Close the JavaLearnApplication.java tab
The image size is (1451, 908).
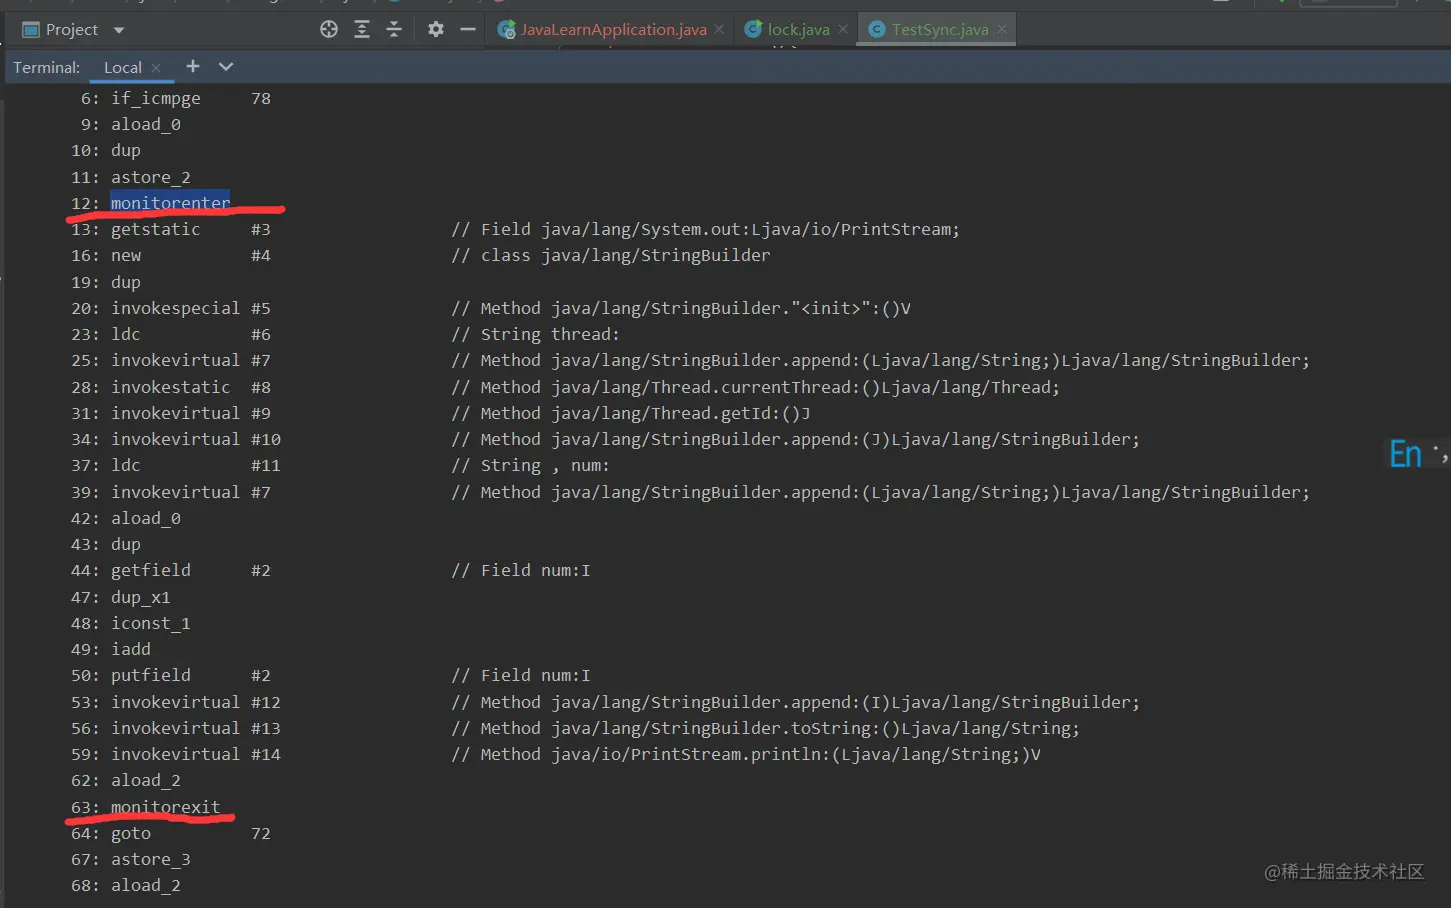coord(719,30)
